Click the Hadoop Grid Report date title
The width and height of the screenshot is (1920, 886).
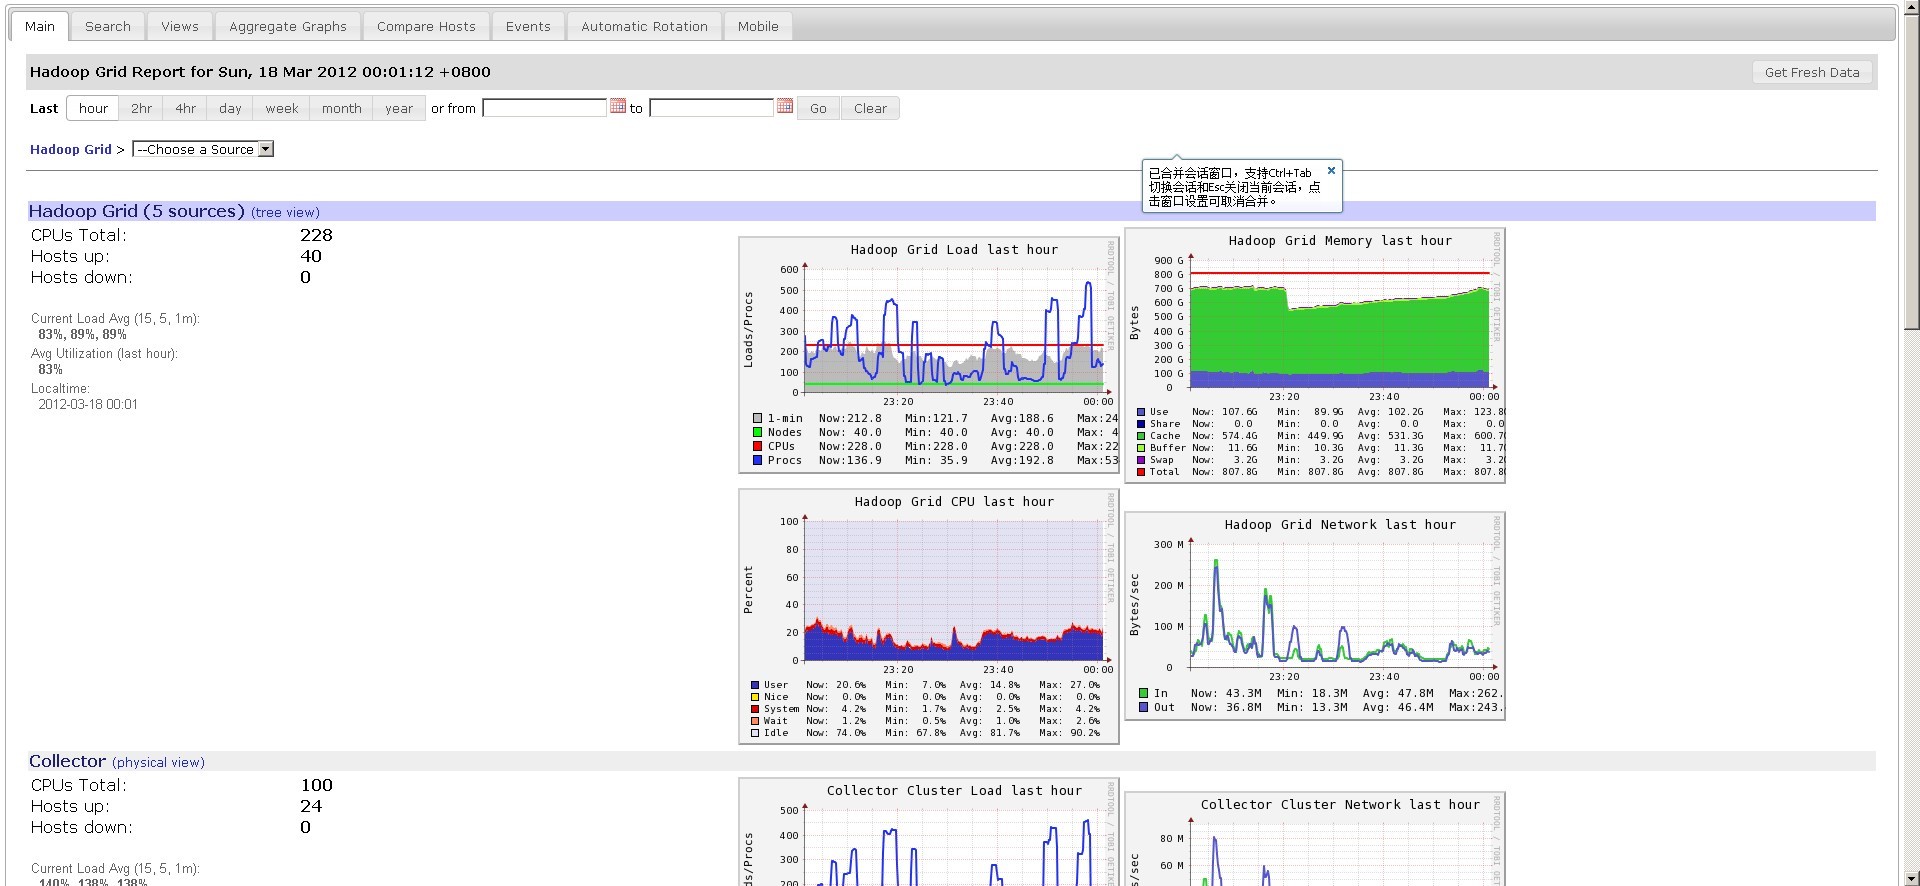(260, 72)
